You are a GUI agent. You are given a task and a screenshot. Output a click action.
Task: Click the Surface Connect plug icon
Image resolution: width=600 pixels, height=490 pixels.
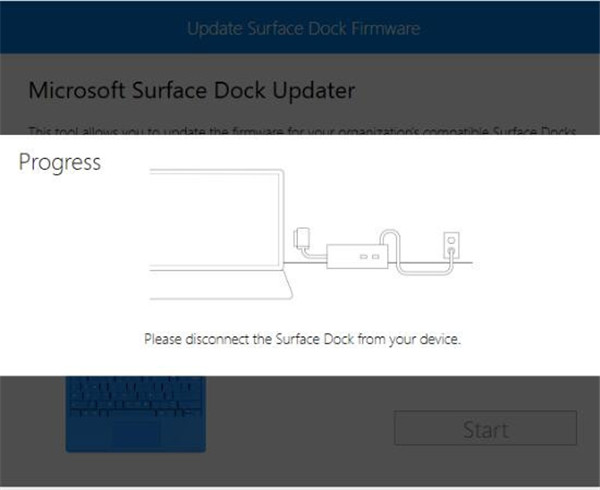[302, 237]
